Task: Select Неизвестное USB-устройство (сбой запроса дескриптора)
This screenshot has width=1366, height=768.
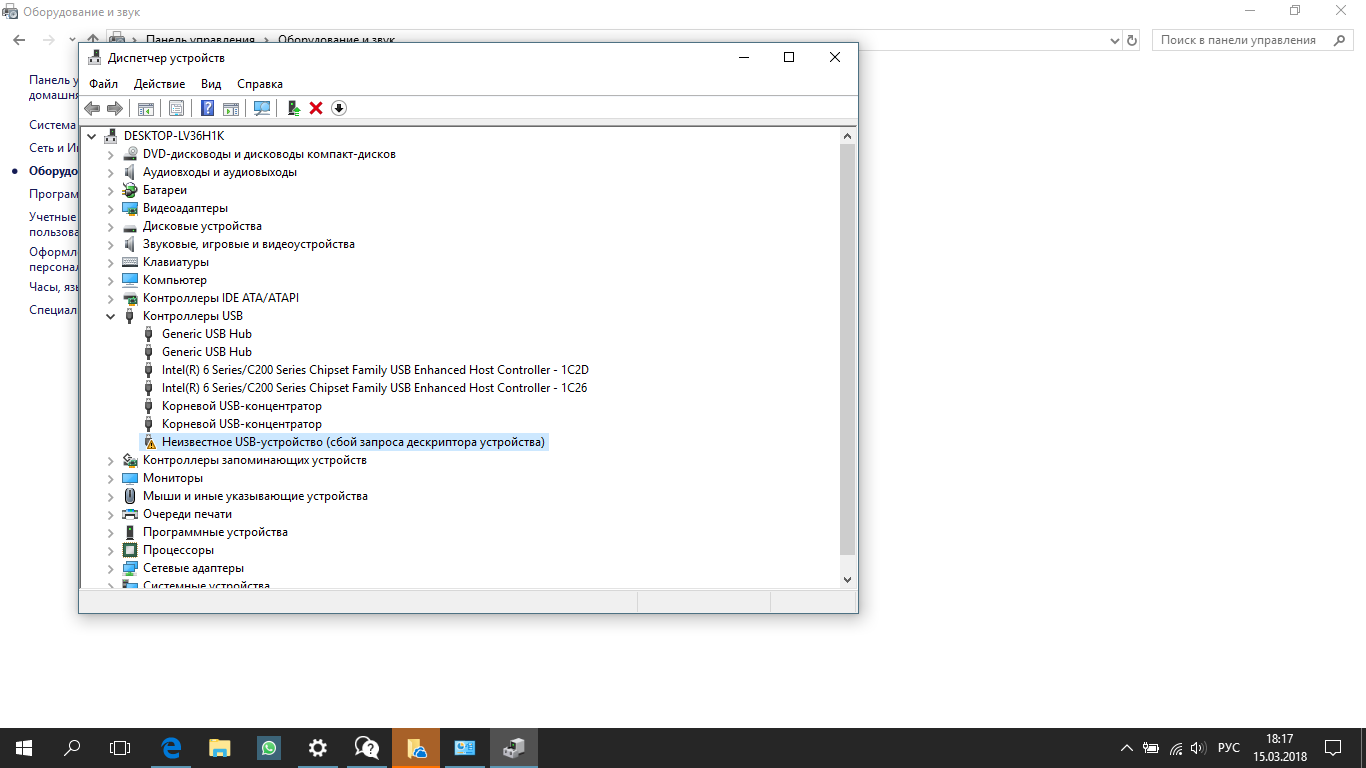Action: [354, 442]
